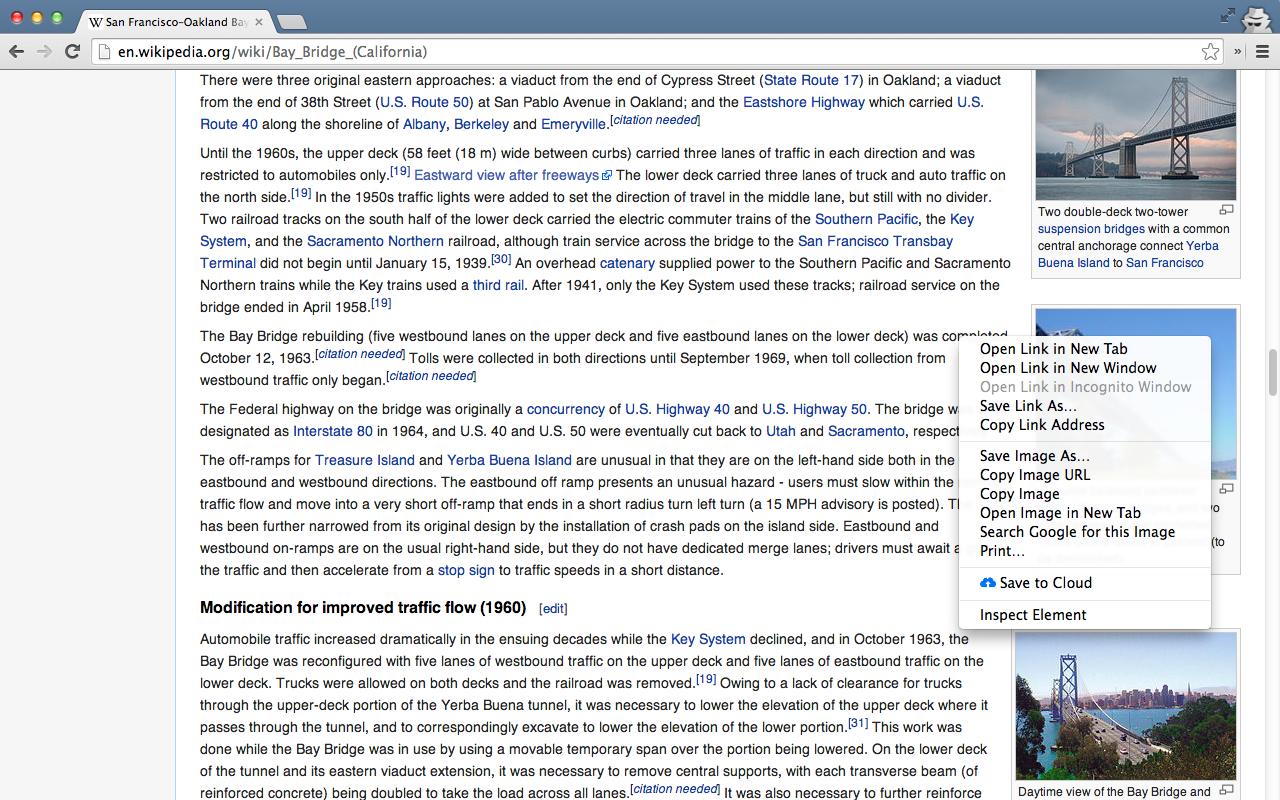The width and height of the screenshot is (1280, 800).
Task: Click the greyed Open Link in Incognito Window
Action: coord(1086,387)
